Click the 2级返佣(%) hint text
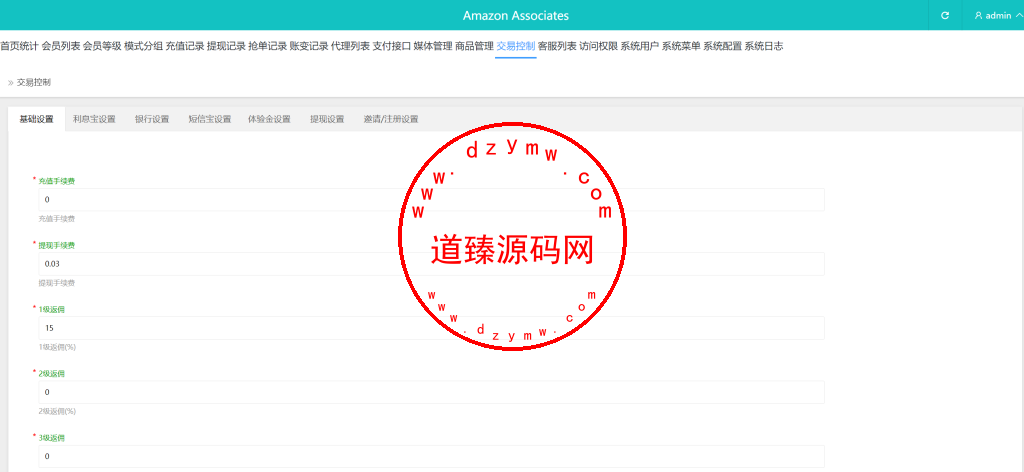Image resolution: width=1024 pixels, height=472 pixels. [x=57, y=411]
